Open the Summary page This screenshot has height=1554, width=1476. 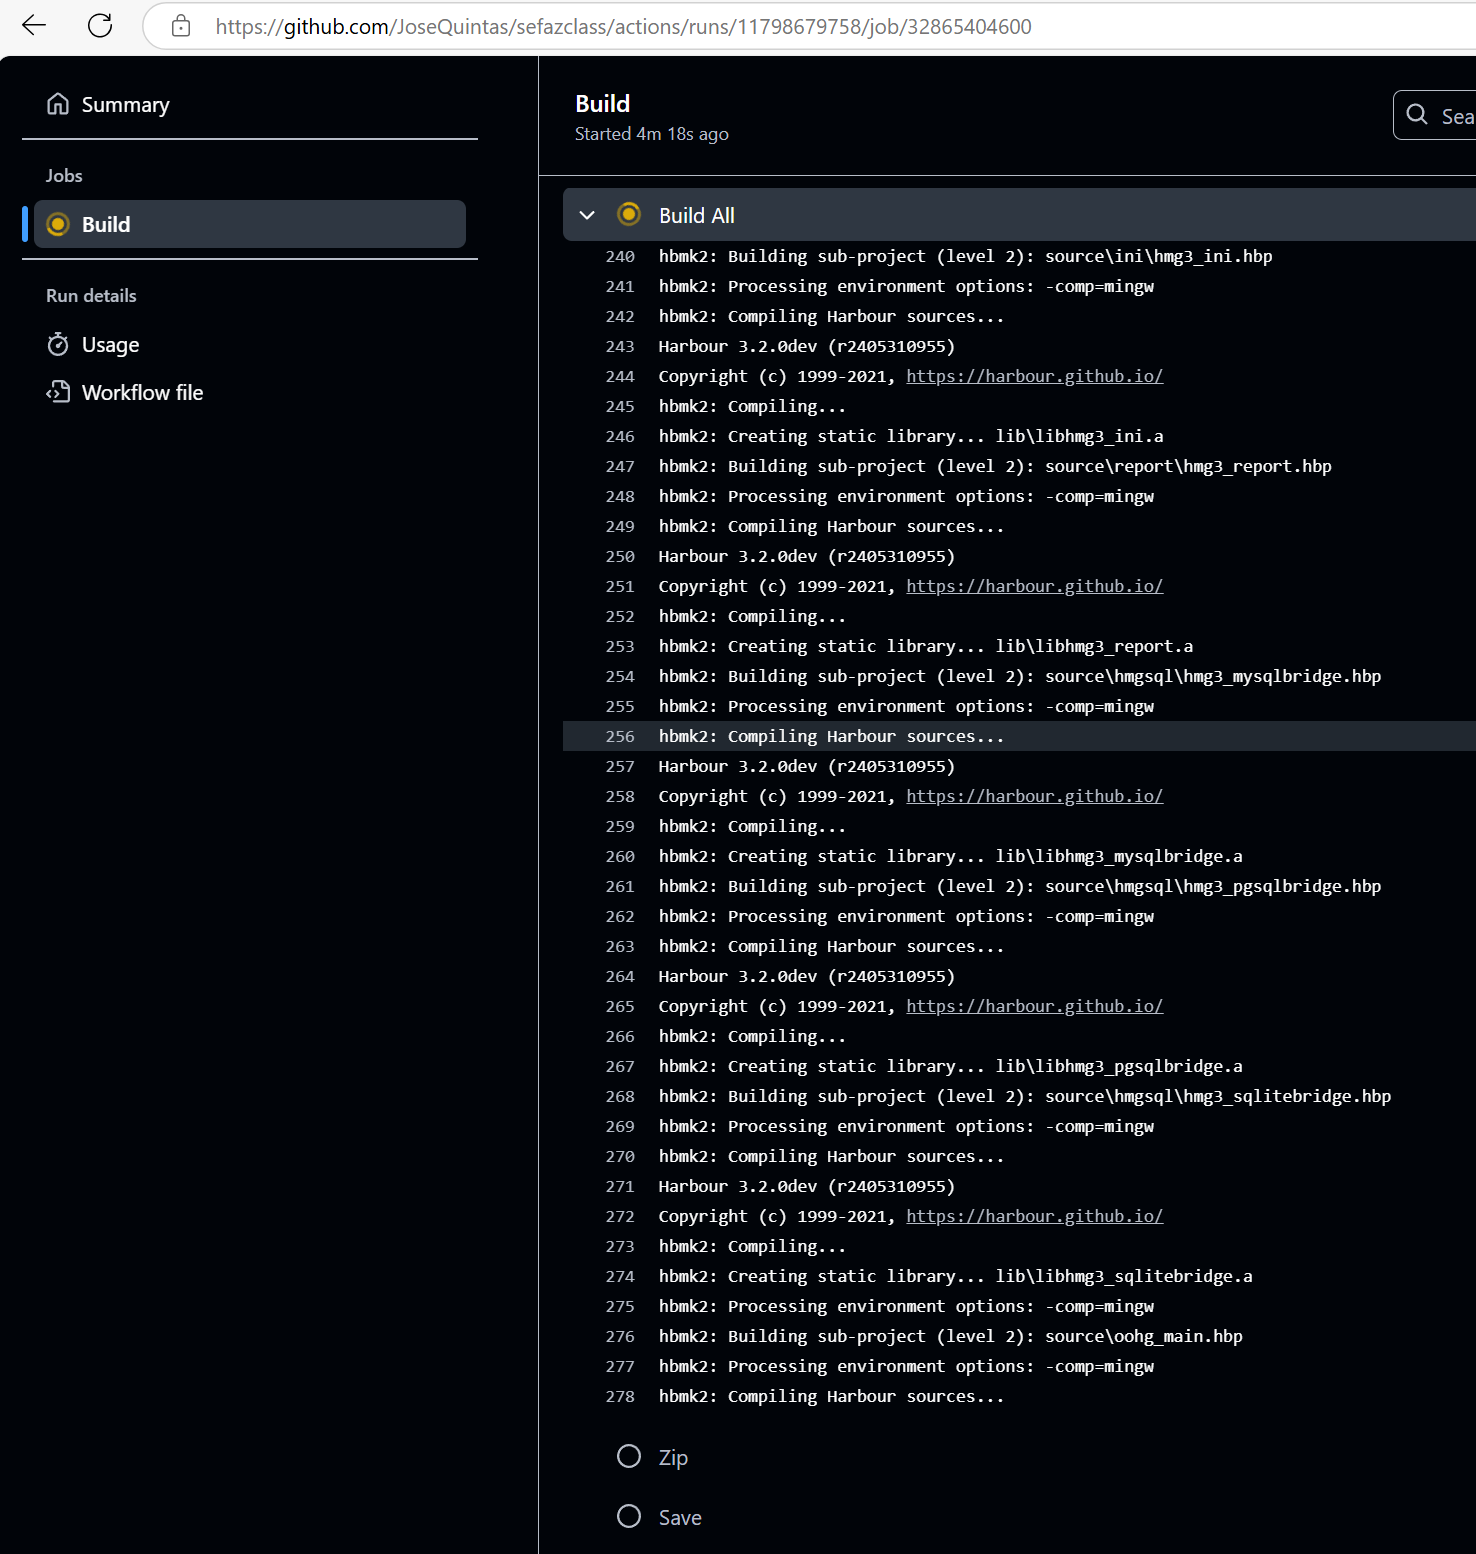coord(125,105)
